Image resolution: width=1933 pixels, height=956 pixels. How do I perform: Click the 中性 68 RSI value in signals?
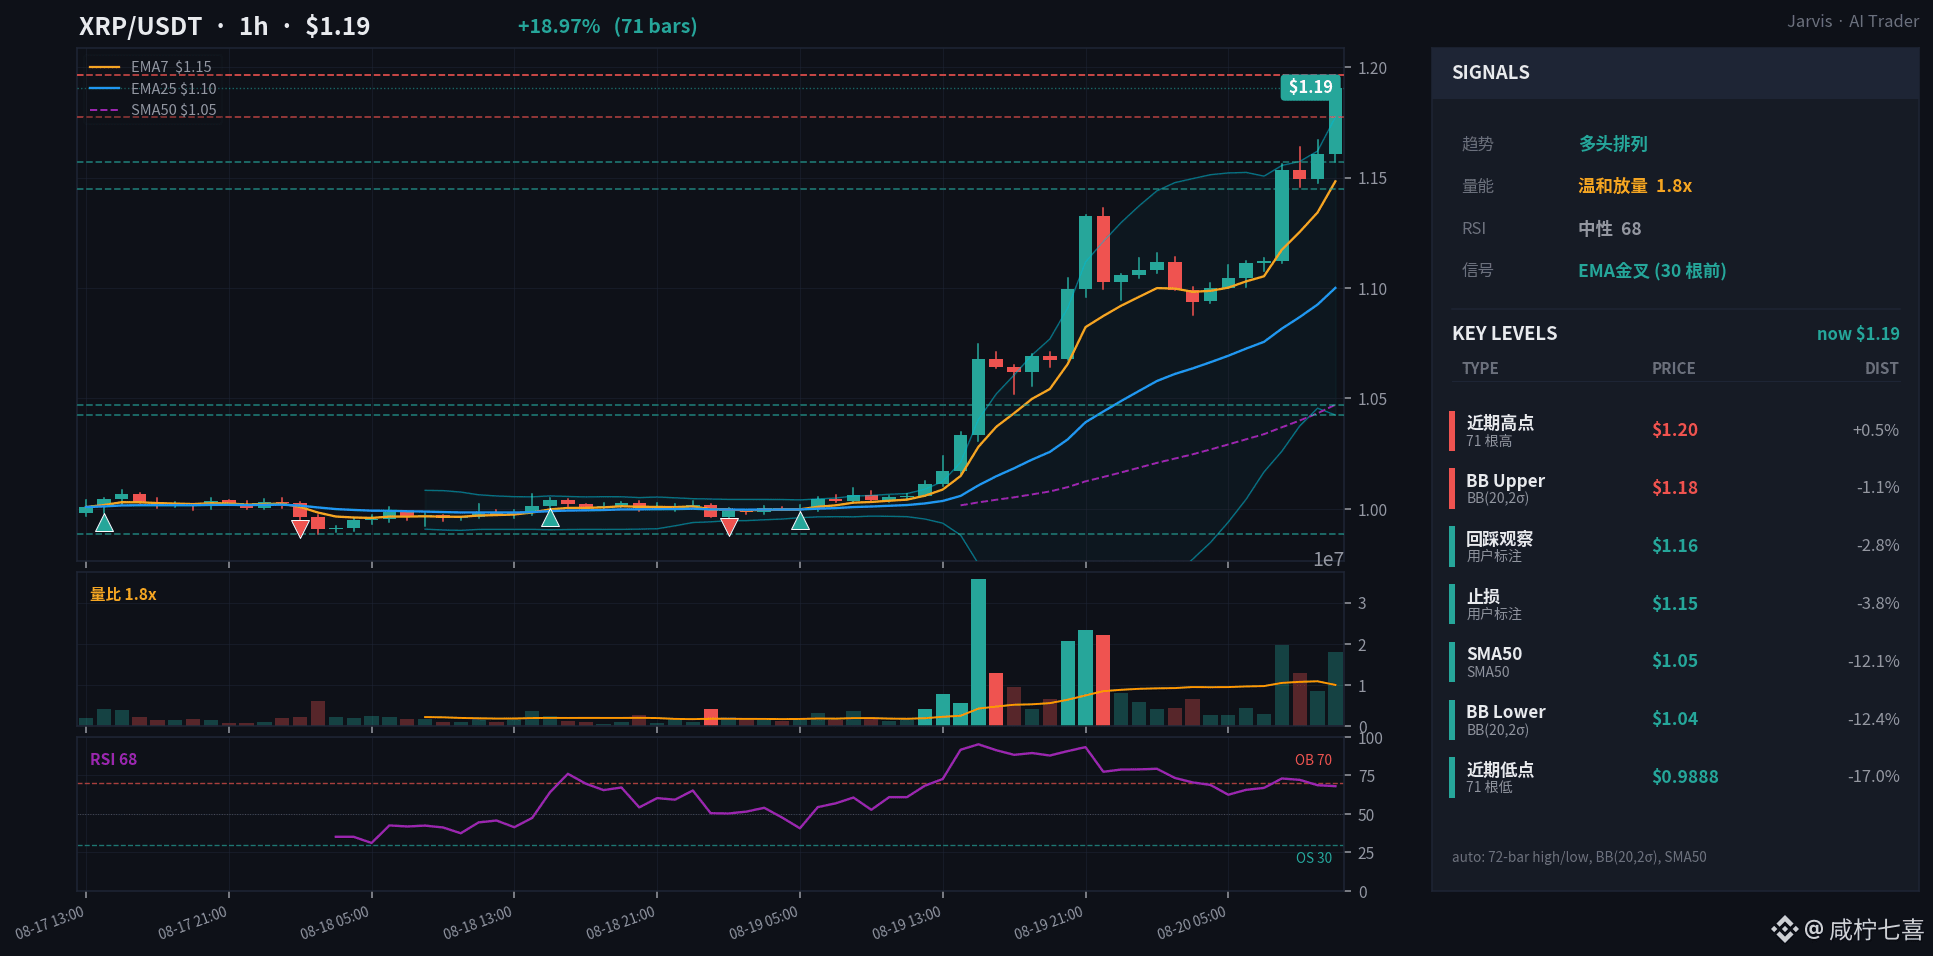(1610, 229)
